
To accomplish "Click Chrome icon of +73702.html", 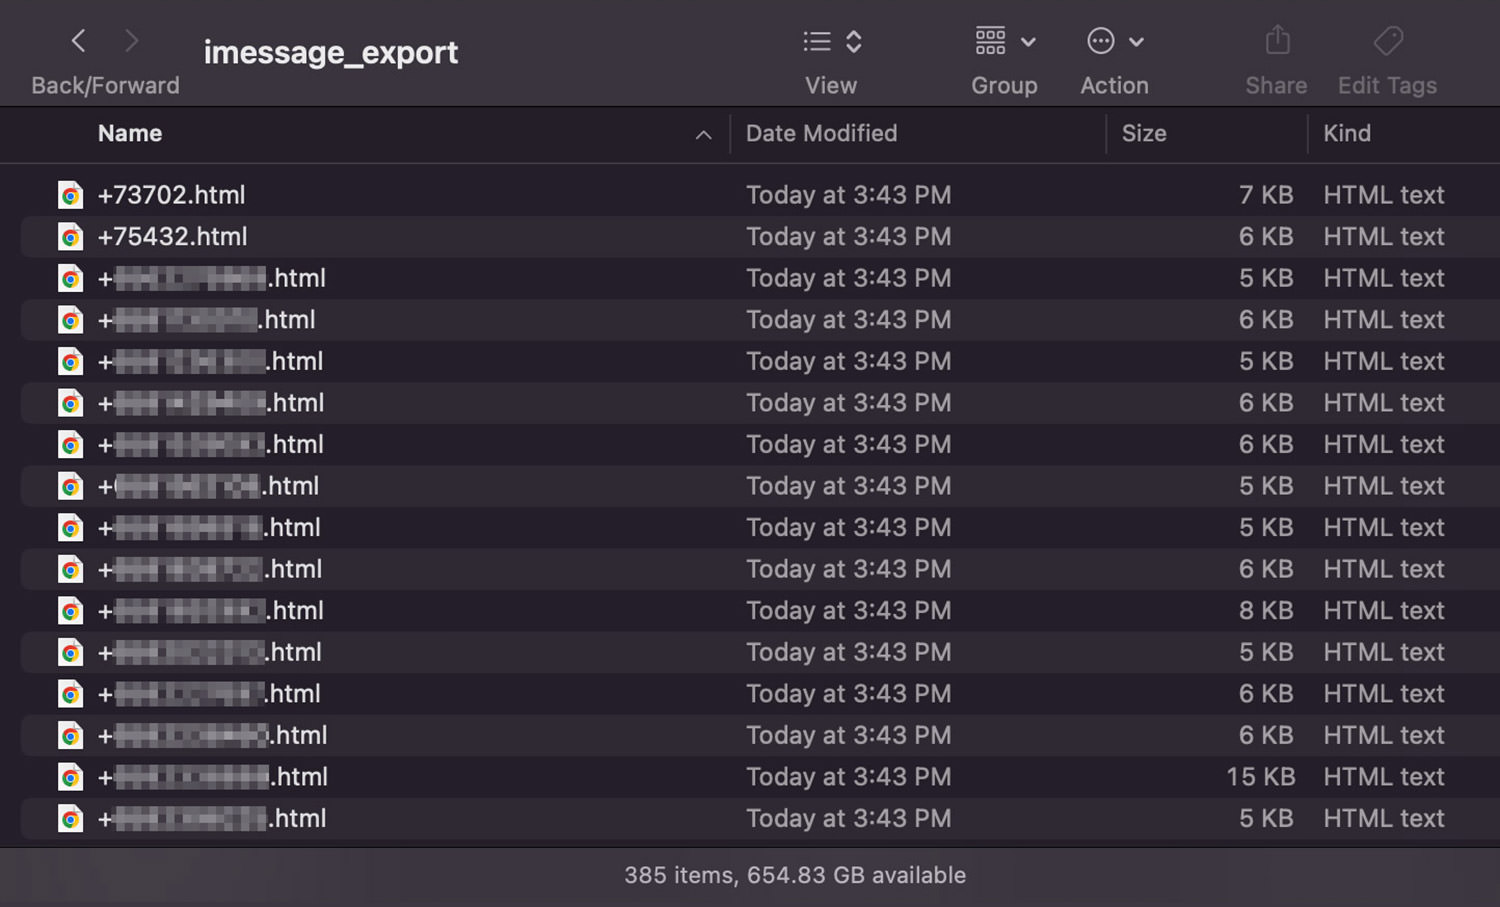I will pos(70,195).
